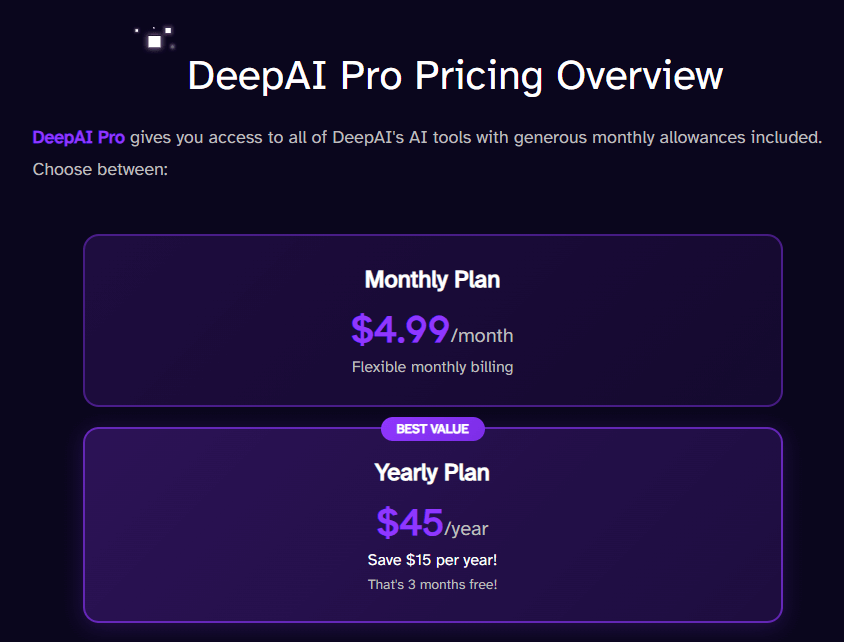Click the word Pricing in the heading

pyautogui.click(x=479, y=77)
